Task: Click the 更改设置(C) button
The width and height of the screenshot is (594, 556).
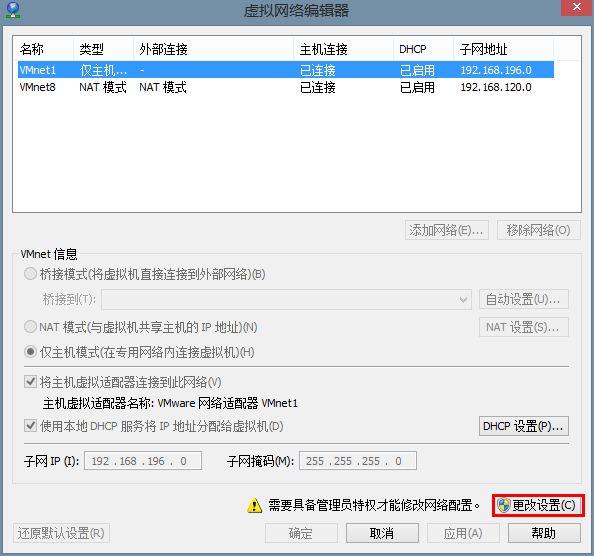Action: 538,505
